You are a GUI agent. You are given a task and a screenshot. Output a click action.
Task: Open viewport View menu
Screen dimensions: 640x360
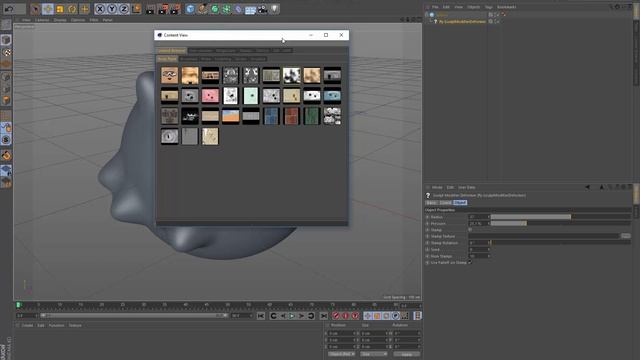tap(26, 20)
